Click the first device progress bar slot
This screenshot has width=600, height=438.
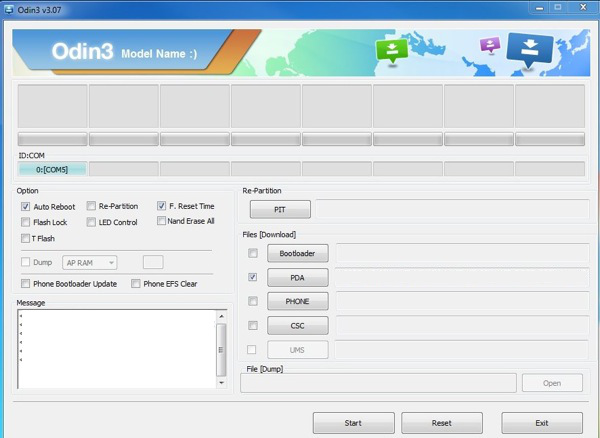click(x=52, y=139)
